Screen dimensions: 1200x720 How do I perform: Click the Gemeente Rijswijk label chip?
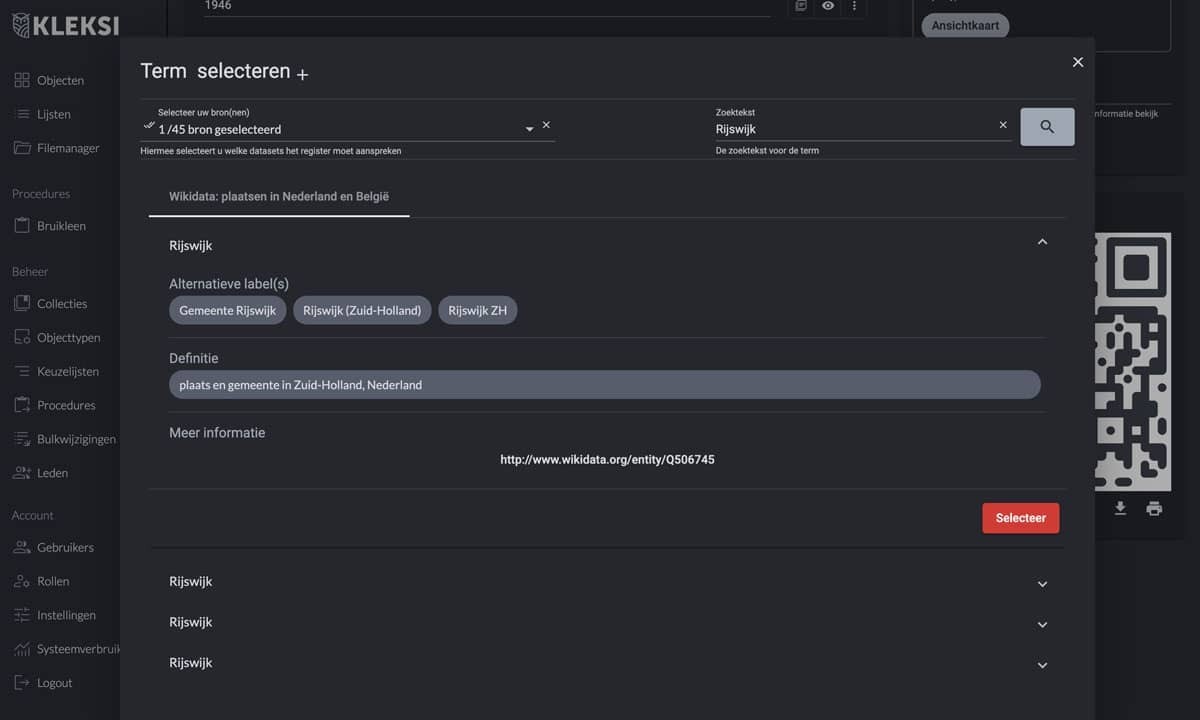click(228, 311)
